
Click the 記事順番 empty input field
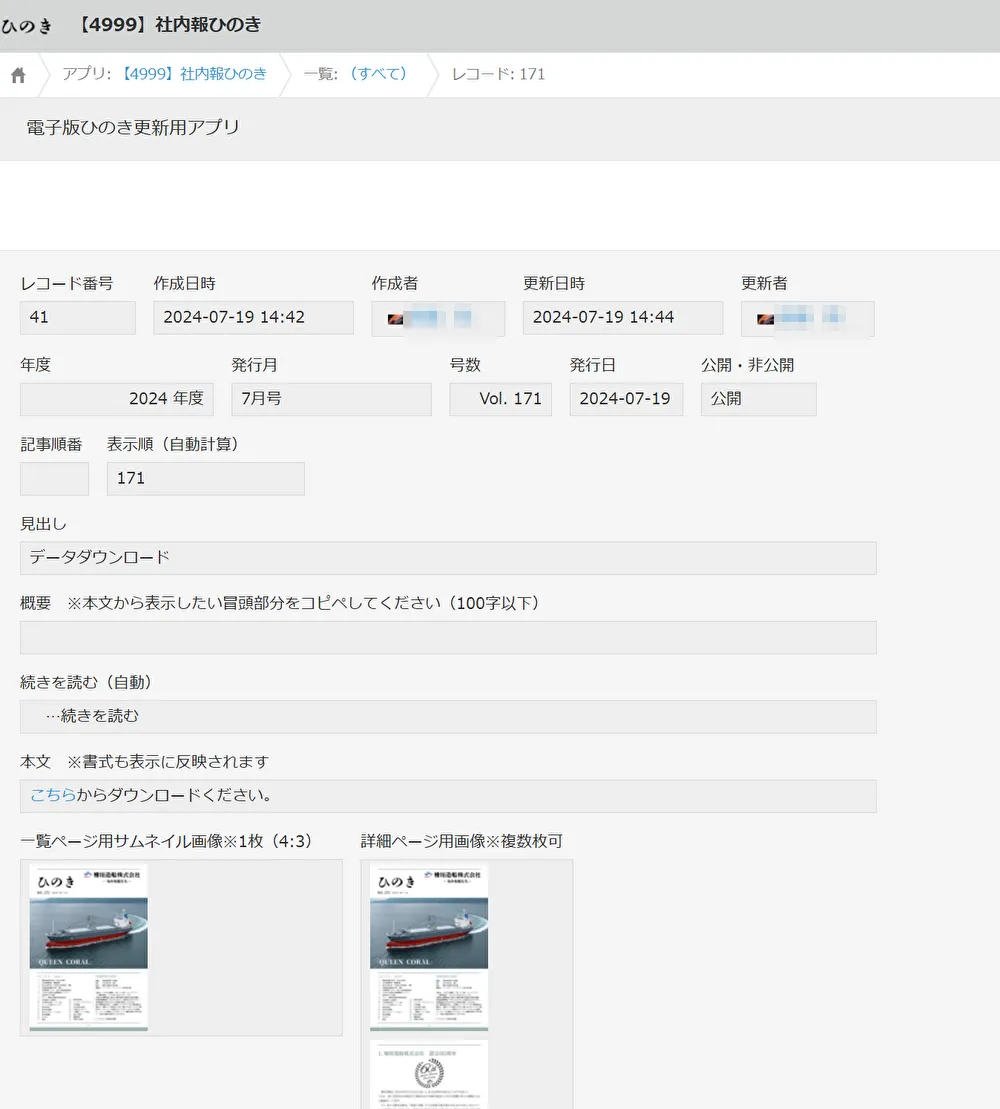point(54,478)
